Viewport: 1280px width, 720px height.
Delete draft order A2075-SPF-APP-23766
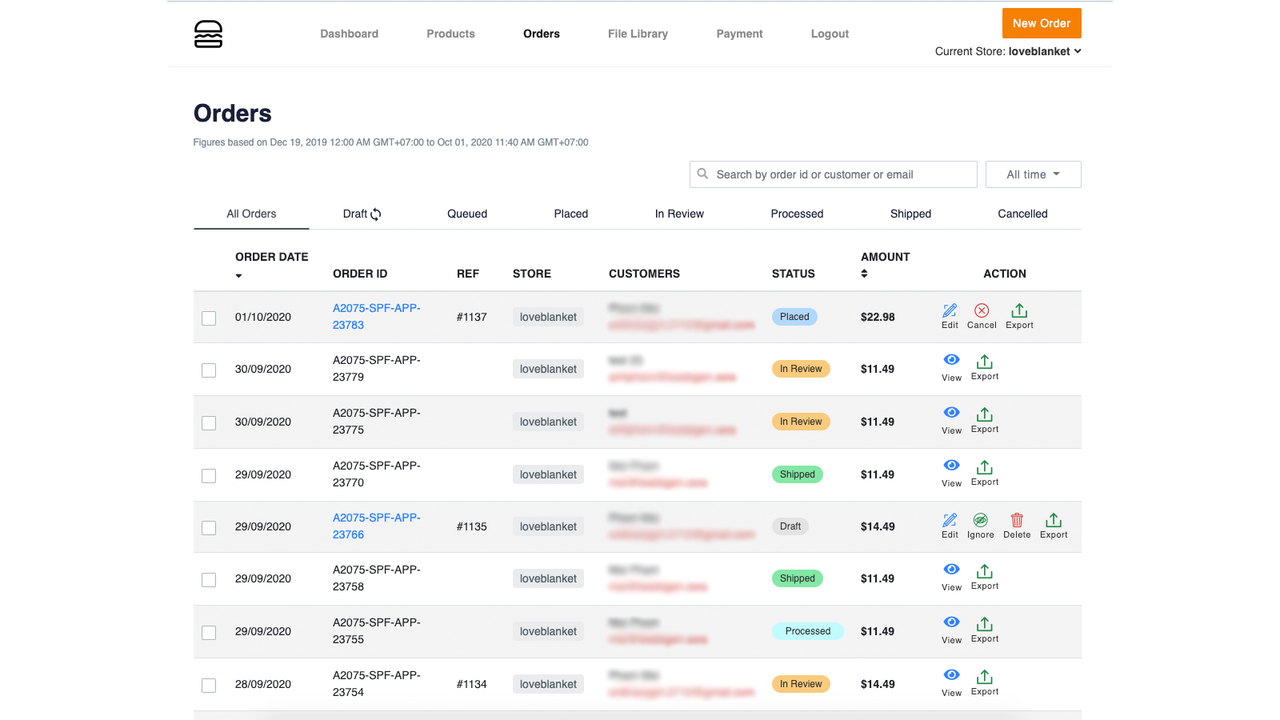tap(1016, 524)
